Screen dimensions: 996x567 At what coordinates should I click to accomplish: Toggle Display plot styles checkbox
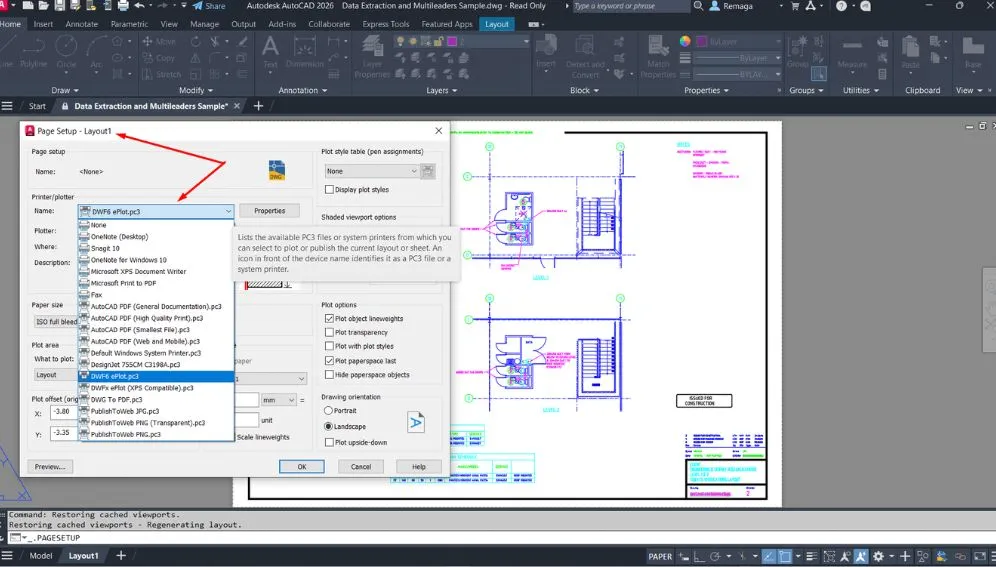click(330, 189)
